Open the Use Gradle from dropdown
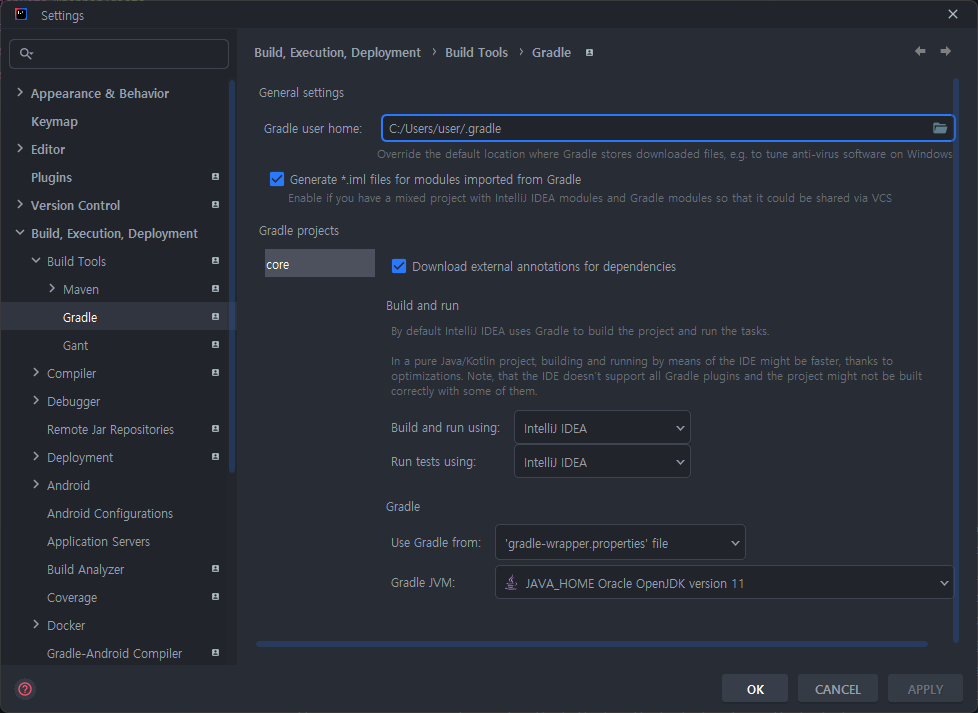 (620, 543)
